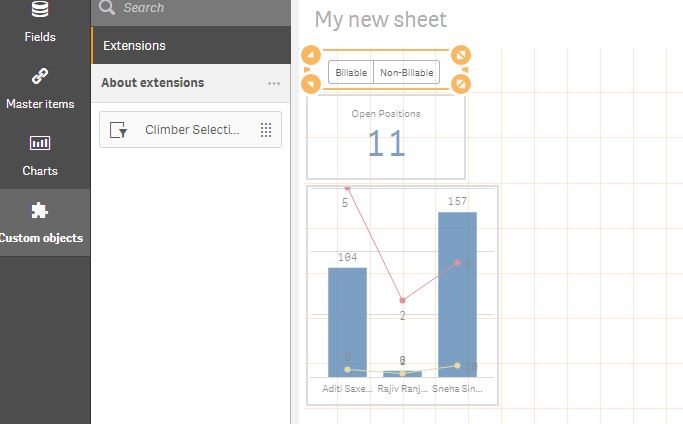Click the grid drag handle on Climber Selection
Screen dimensions: 683x424
click(266, 130)
